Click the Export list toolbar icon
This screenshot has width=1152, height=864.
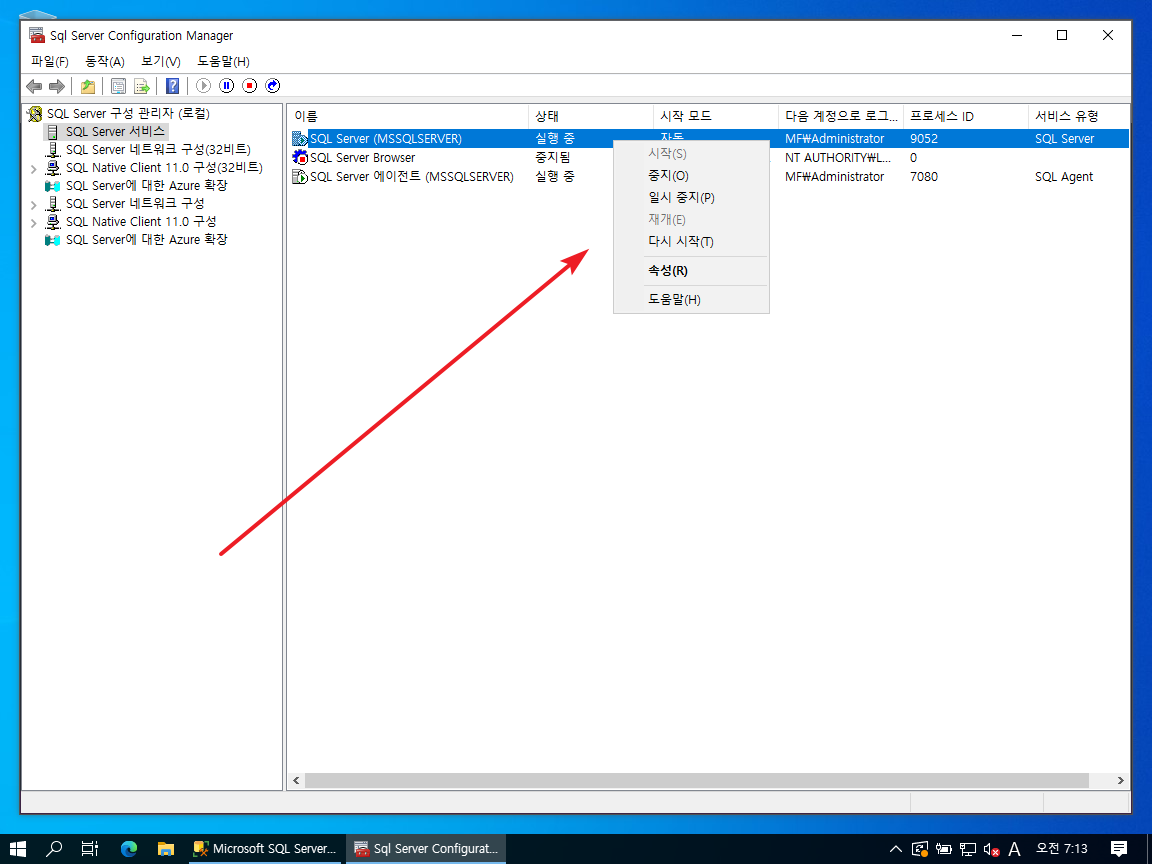[x=141, y=86]
